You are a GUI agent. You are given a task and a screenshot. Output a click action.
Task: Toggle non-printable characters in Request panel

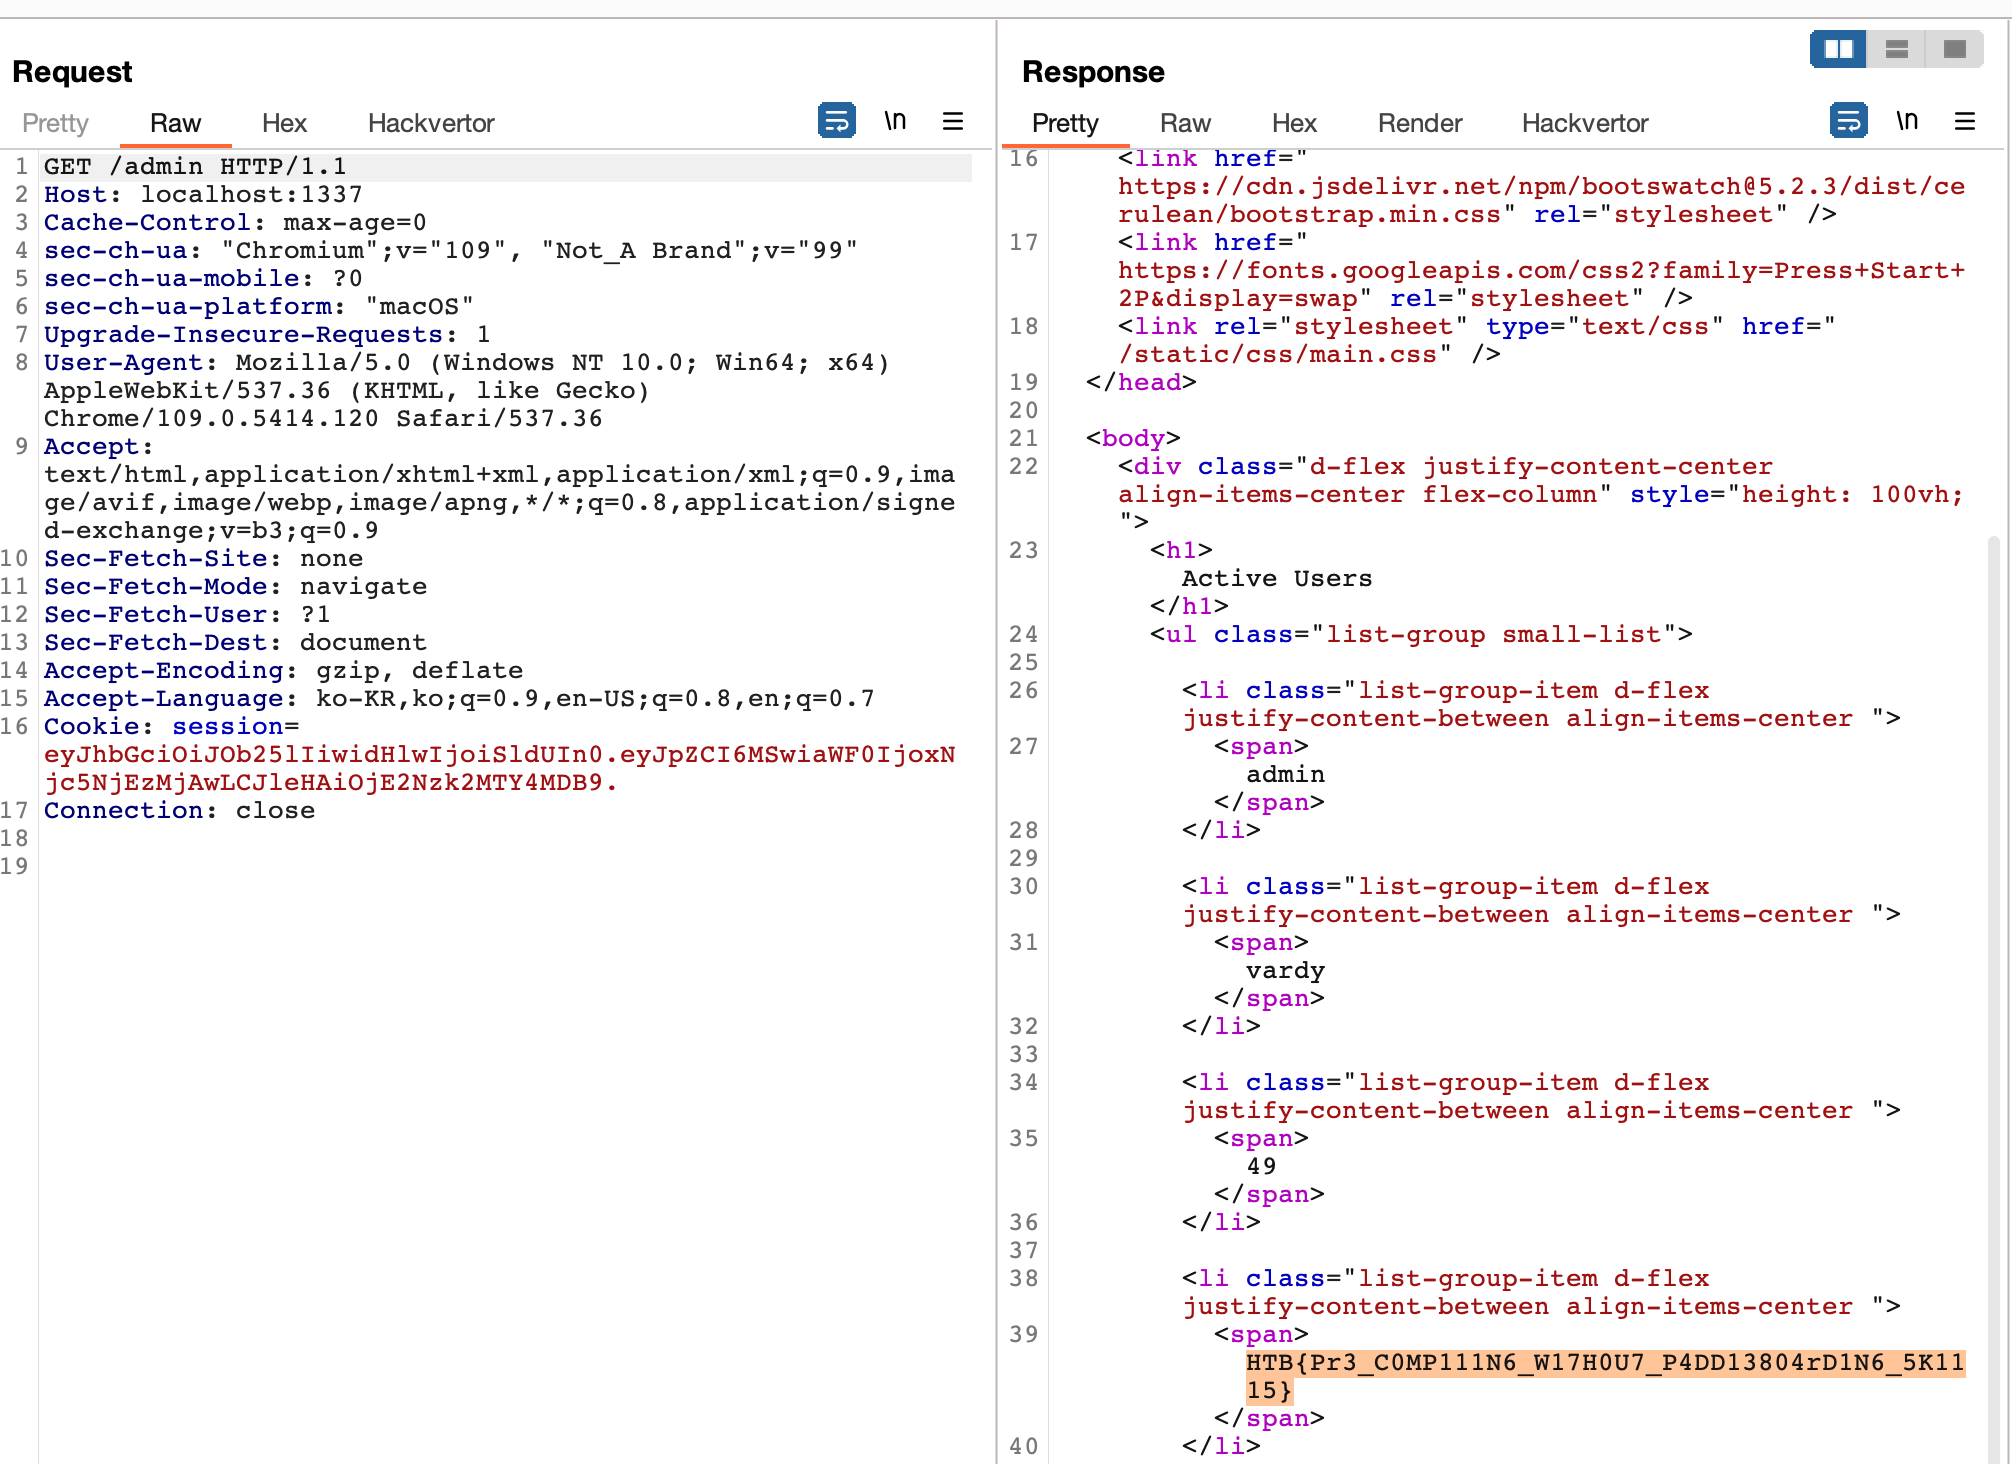click(895, 121)
